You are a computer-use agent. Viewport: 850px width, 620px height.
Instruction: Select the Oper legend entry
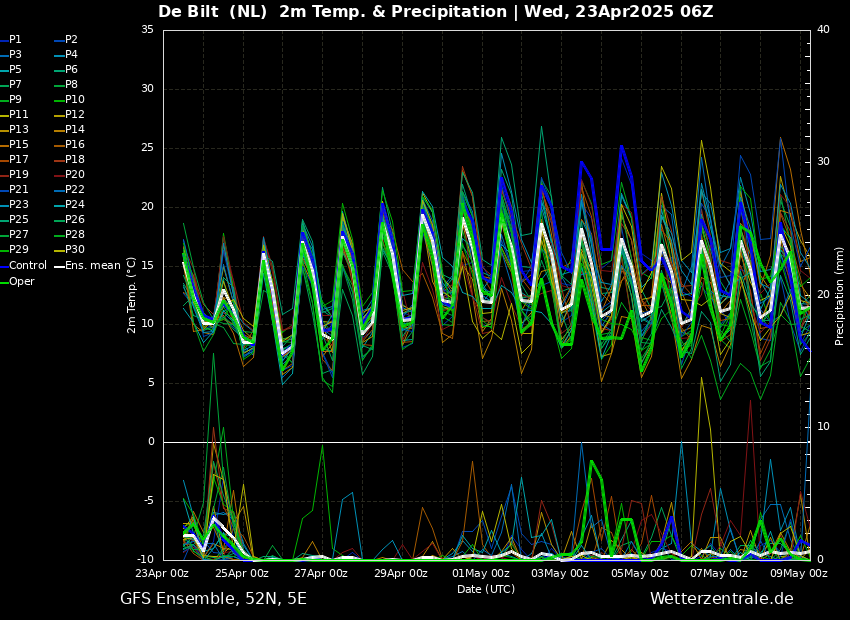(22, 281)
